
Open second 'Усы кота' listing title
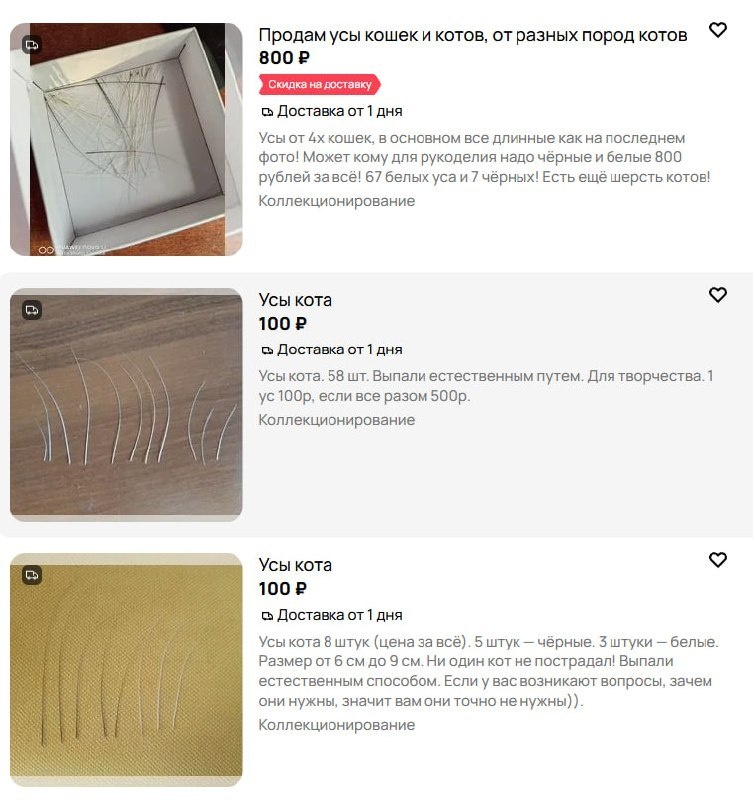295,300
